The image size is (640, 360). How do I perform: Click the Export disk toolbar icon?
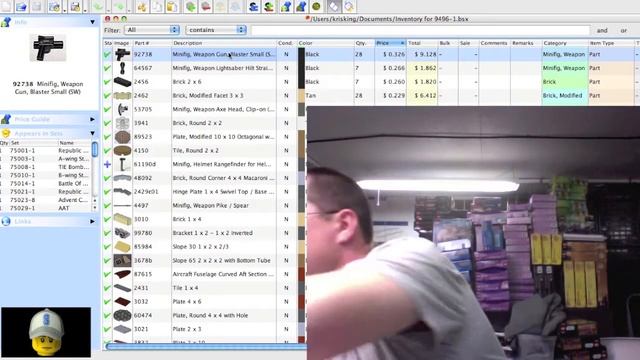75,6
